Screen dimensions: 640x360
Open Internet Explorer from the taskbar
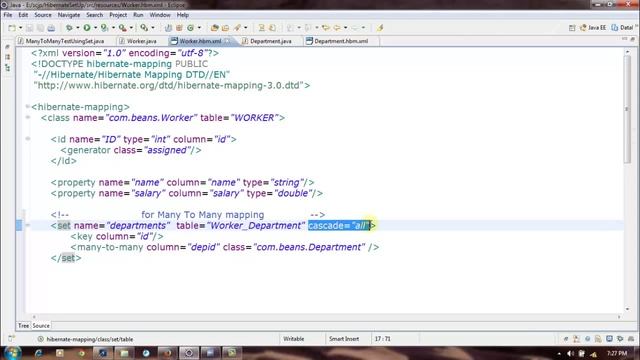39,353
